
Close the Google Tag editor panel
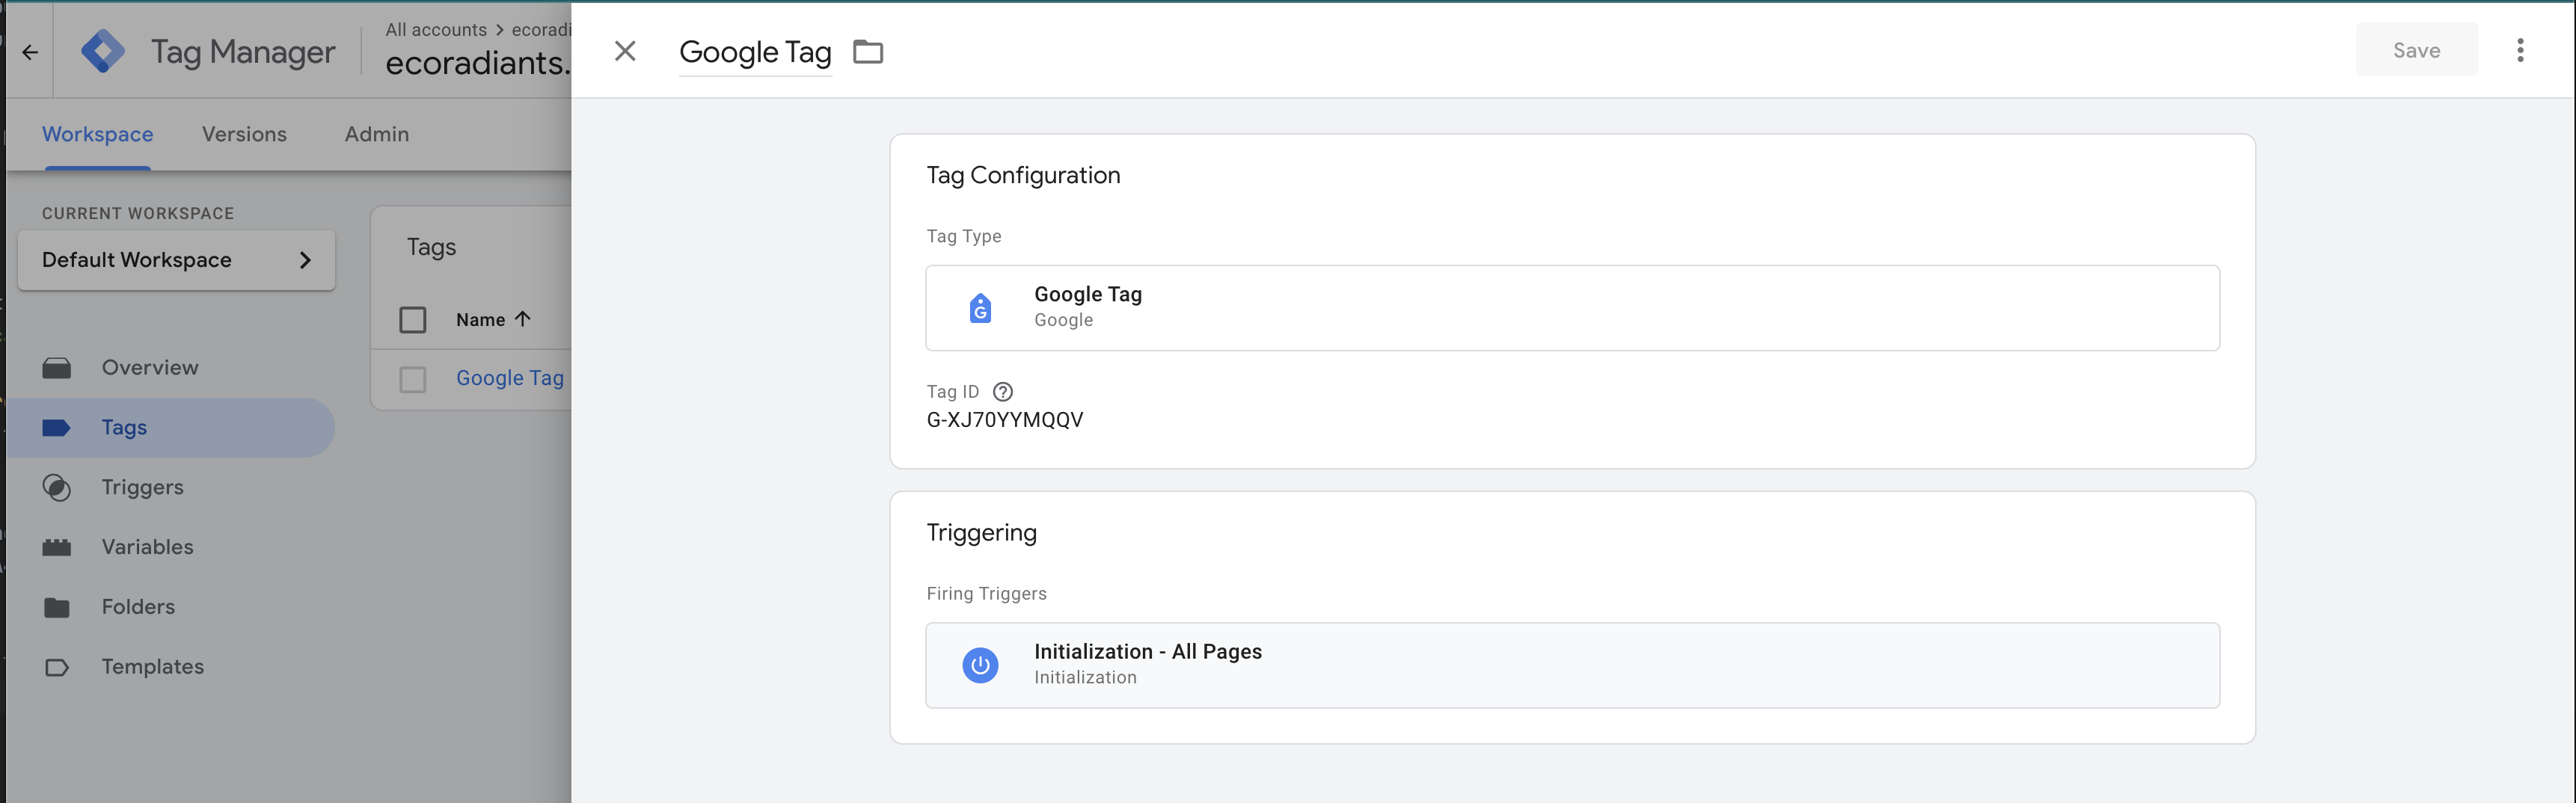pyautogui.click(x=625, y=51)
